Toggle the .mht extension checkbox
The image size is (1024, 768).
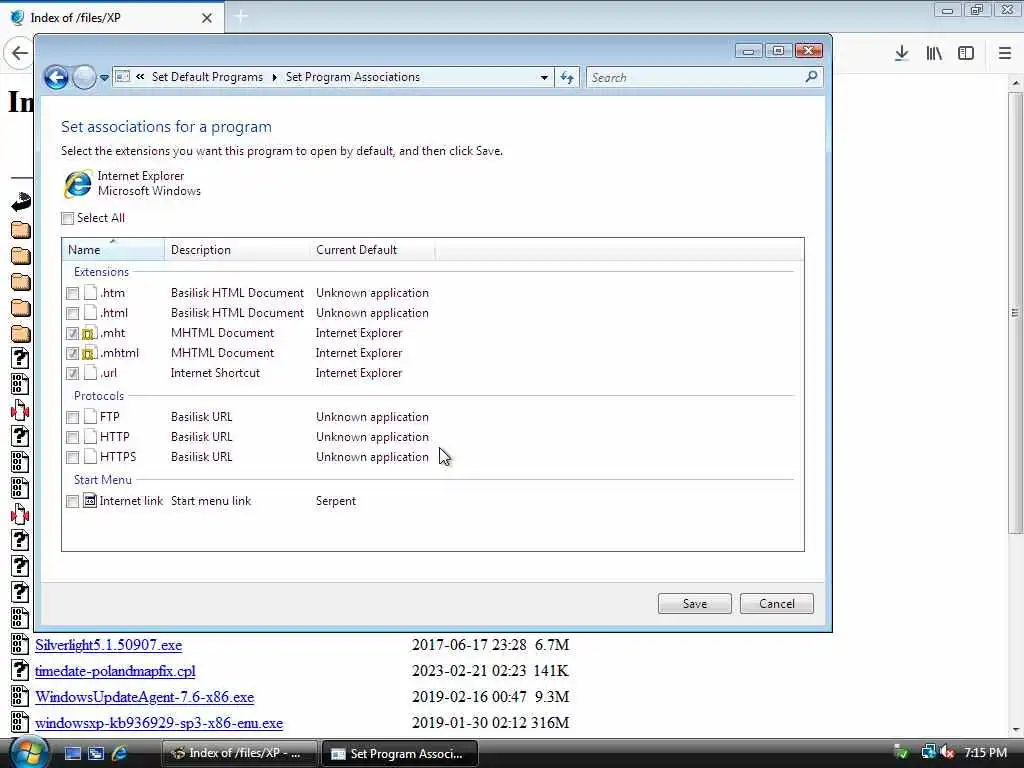click(72, 334)
